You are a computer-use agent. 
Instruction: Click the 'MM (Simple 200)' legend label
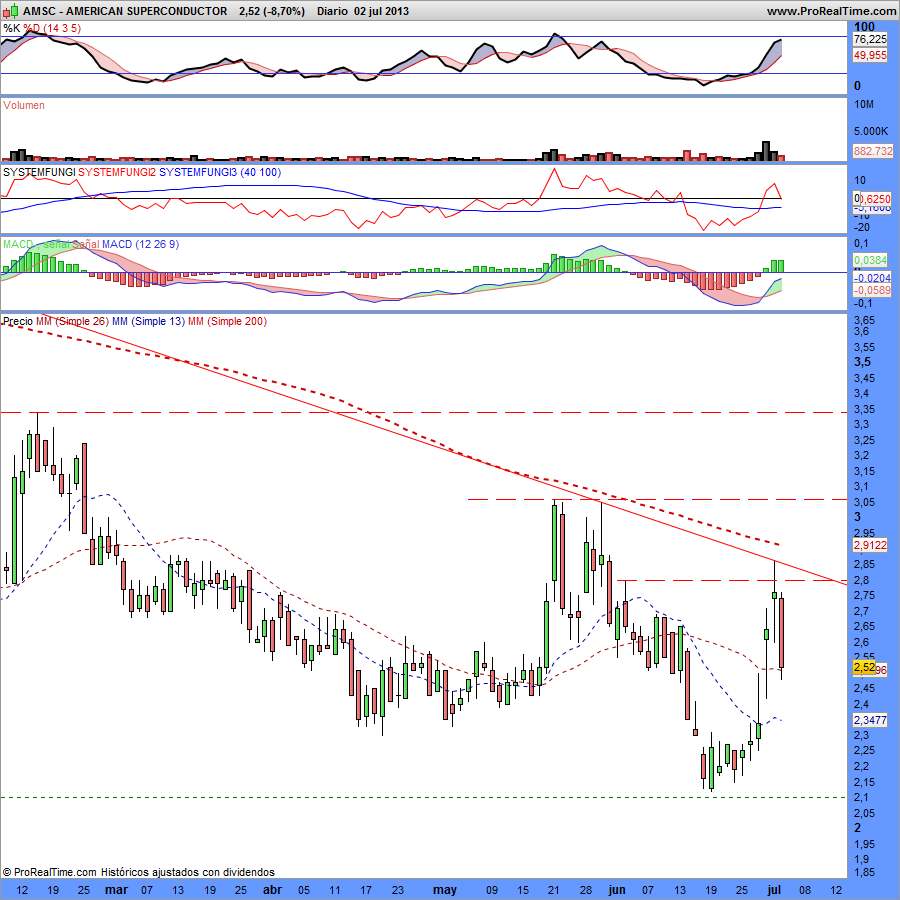point(227,321)
